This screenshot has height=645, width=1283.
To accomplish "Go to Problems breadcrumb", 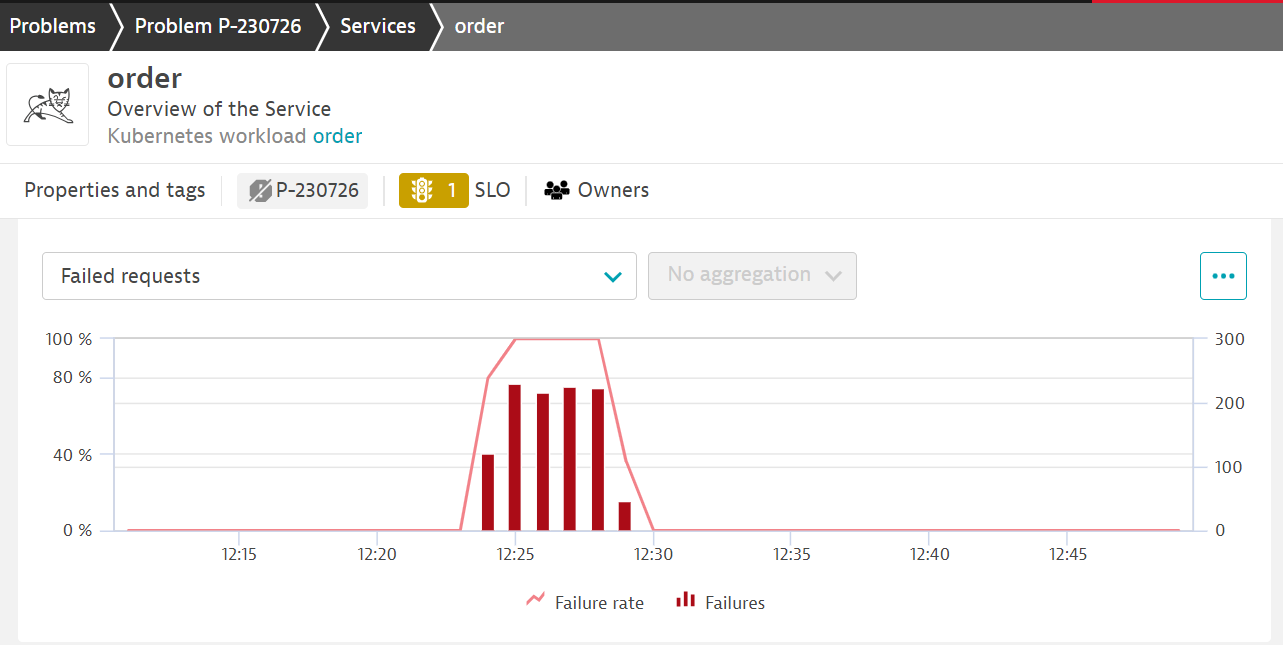I will click(52, 26).
